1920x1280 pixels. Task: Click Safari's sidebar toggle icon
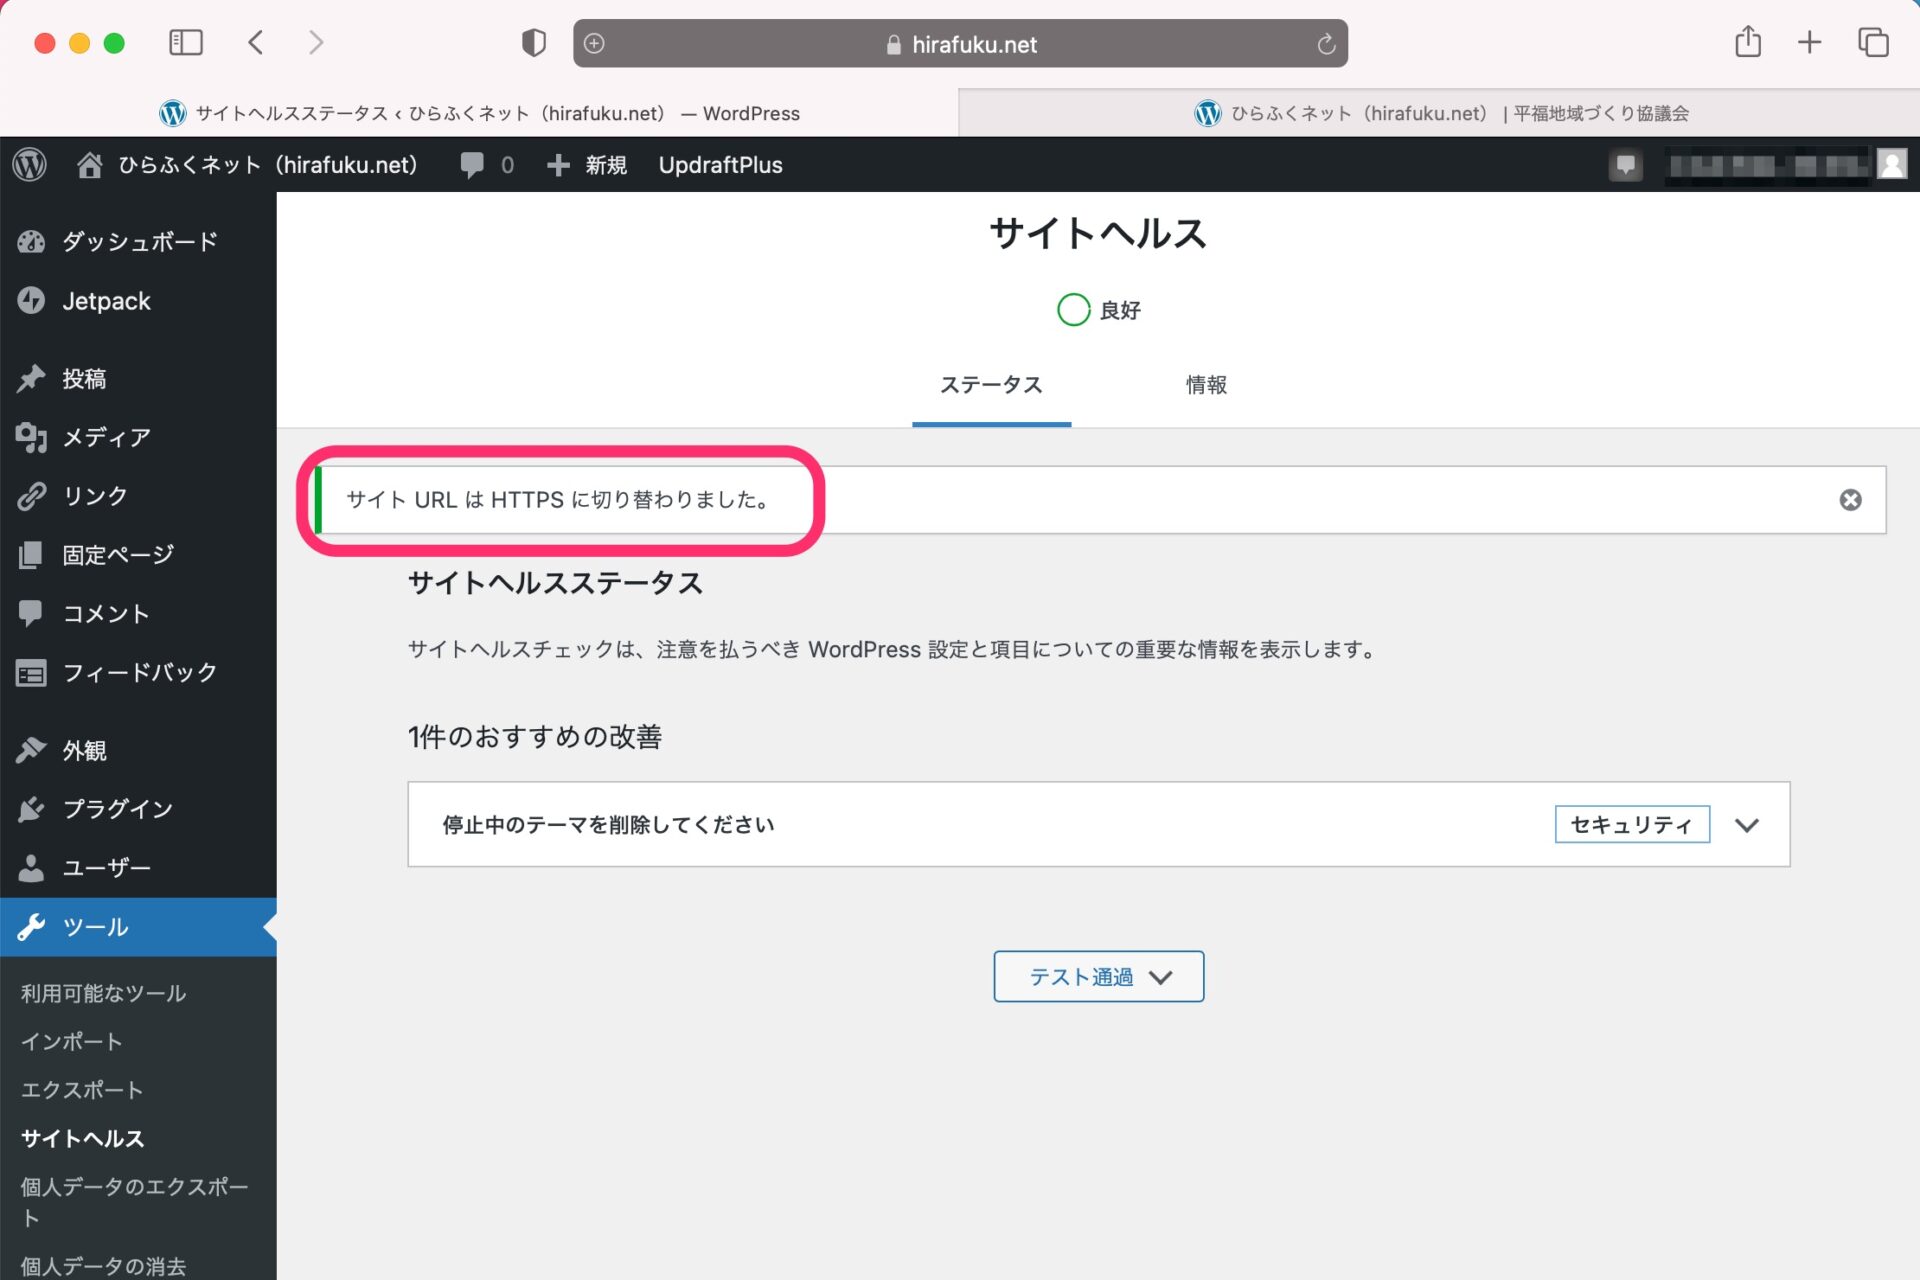click(x=186, y=43)
